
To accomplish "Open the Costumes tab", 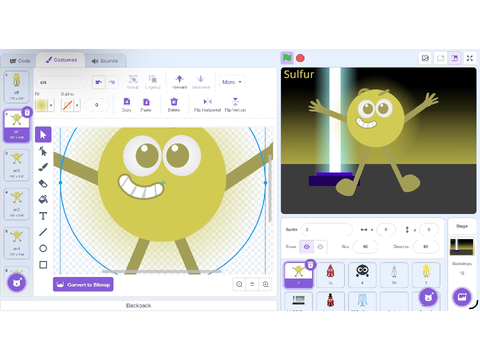I will pyautogui.click(x=61, y=60).
